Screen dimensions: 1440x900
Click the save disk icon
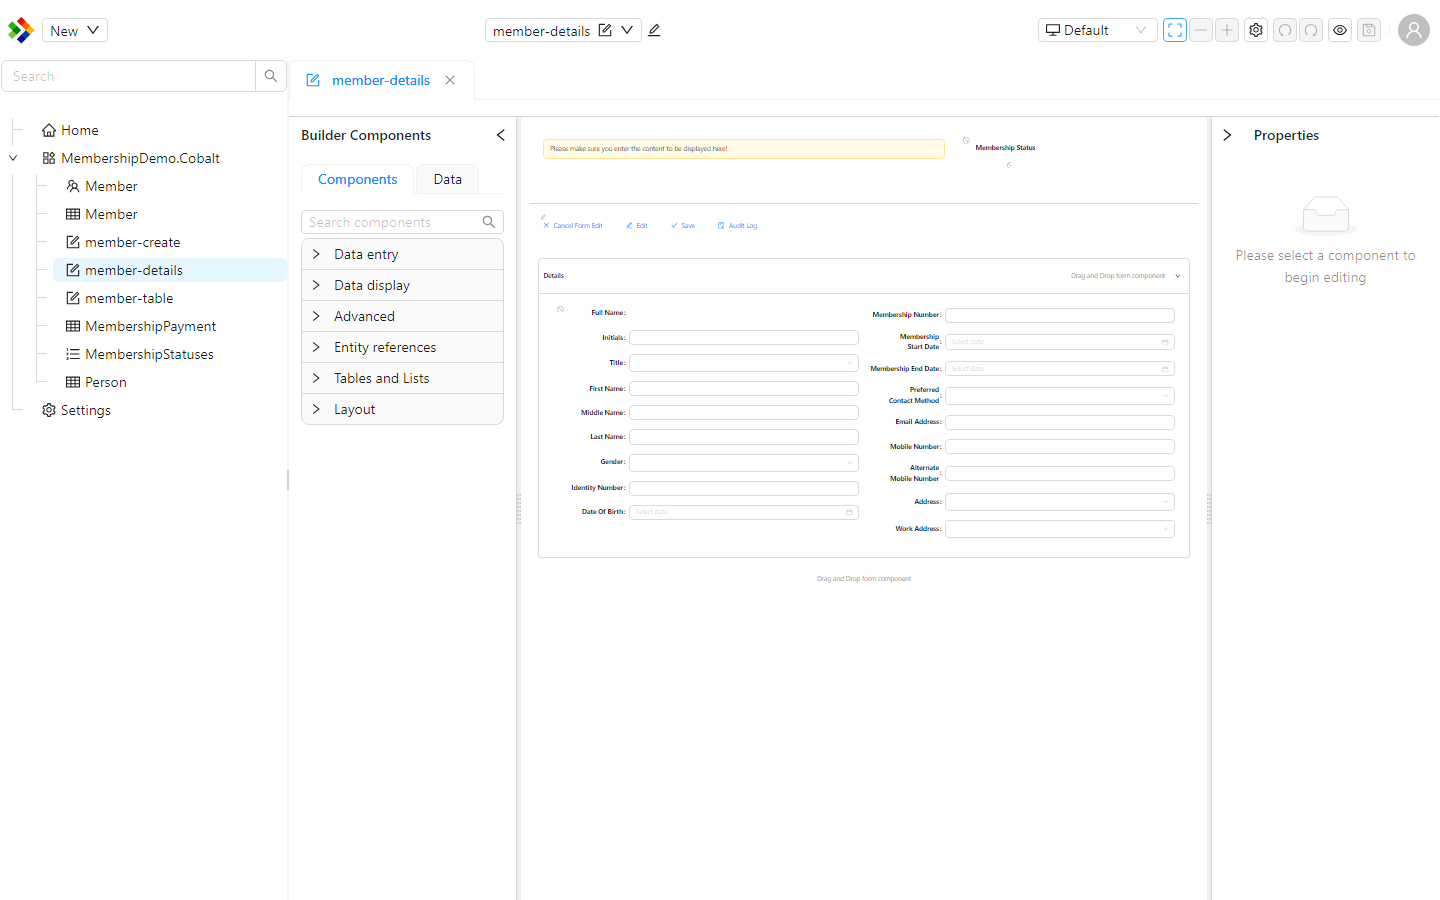[1369, 30]
